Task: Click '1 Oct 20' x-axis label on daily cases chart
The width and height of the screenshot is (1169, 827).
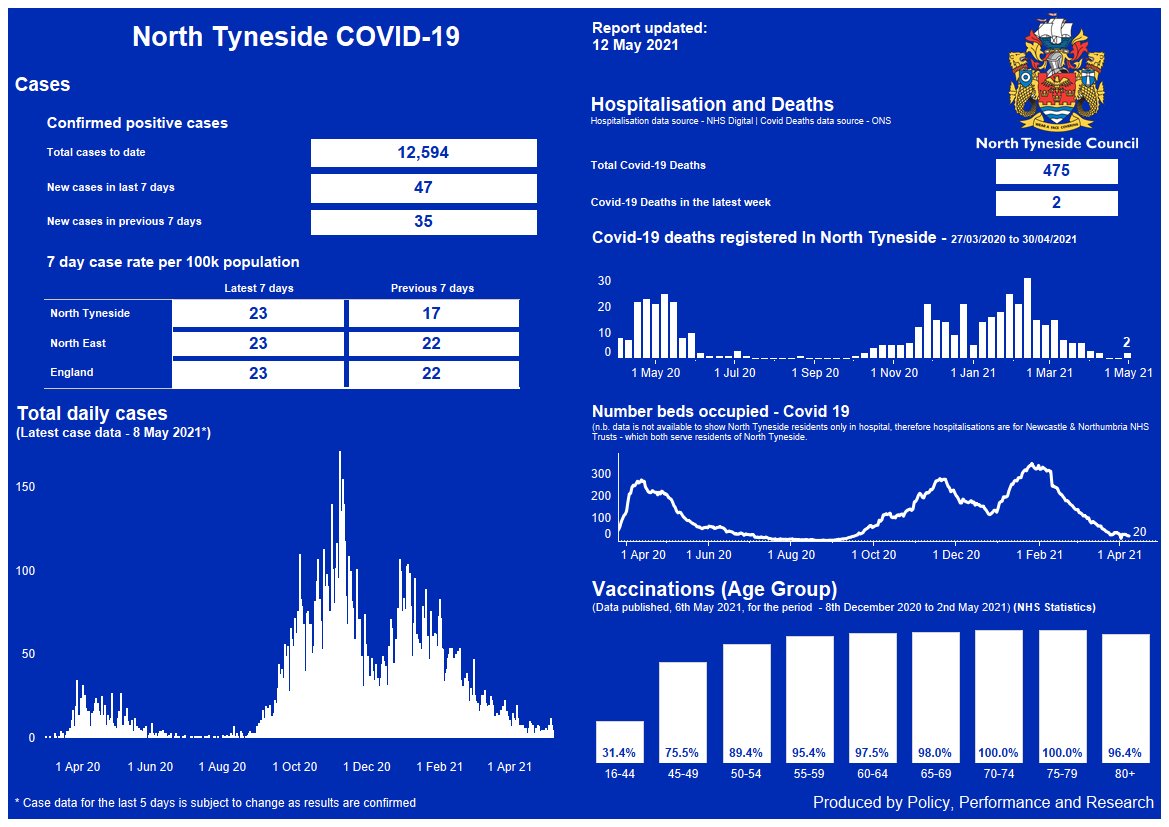Action: [294, 767]
